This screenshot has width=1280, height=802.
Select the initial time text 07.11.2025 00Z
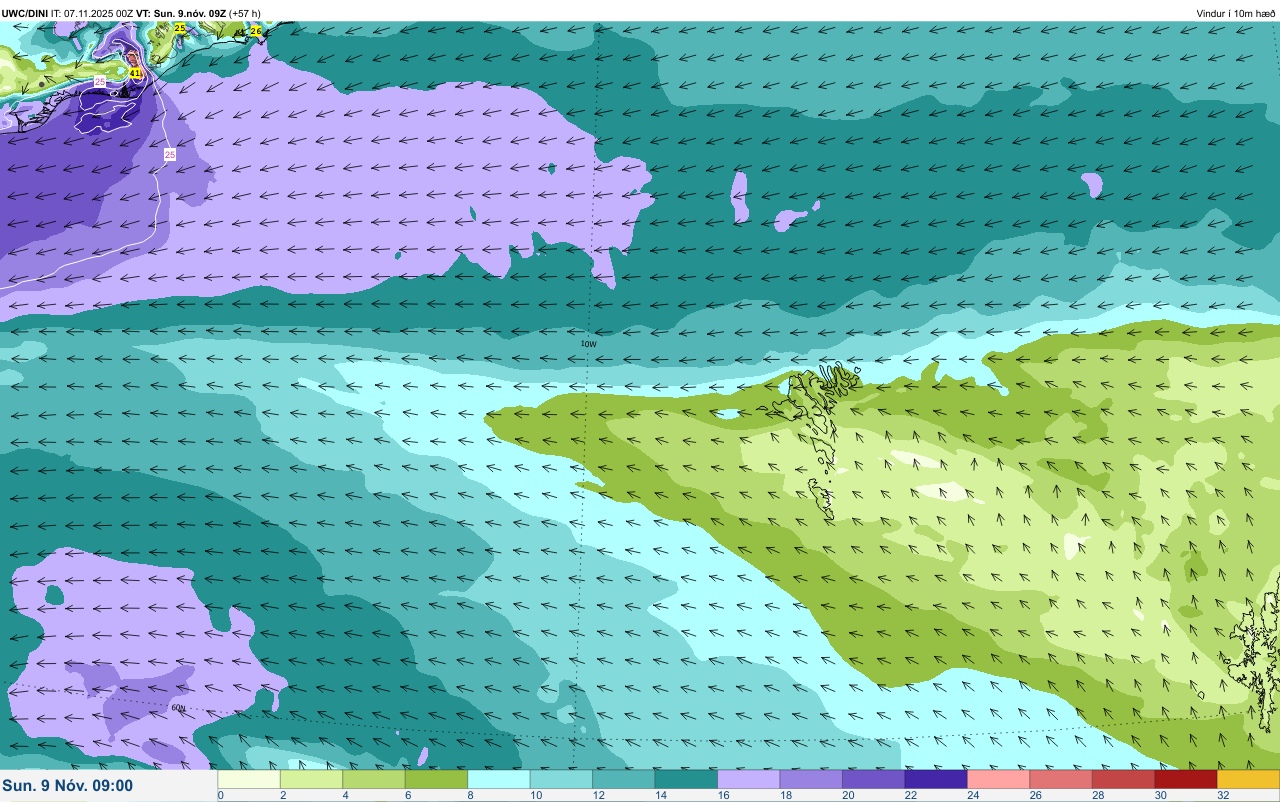point(99,13)
